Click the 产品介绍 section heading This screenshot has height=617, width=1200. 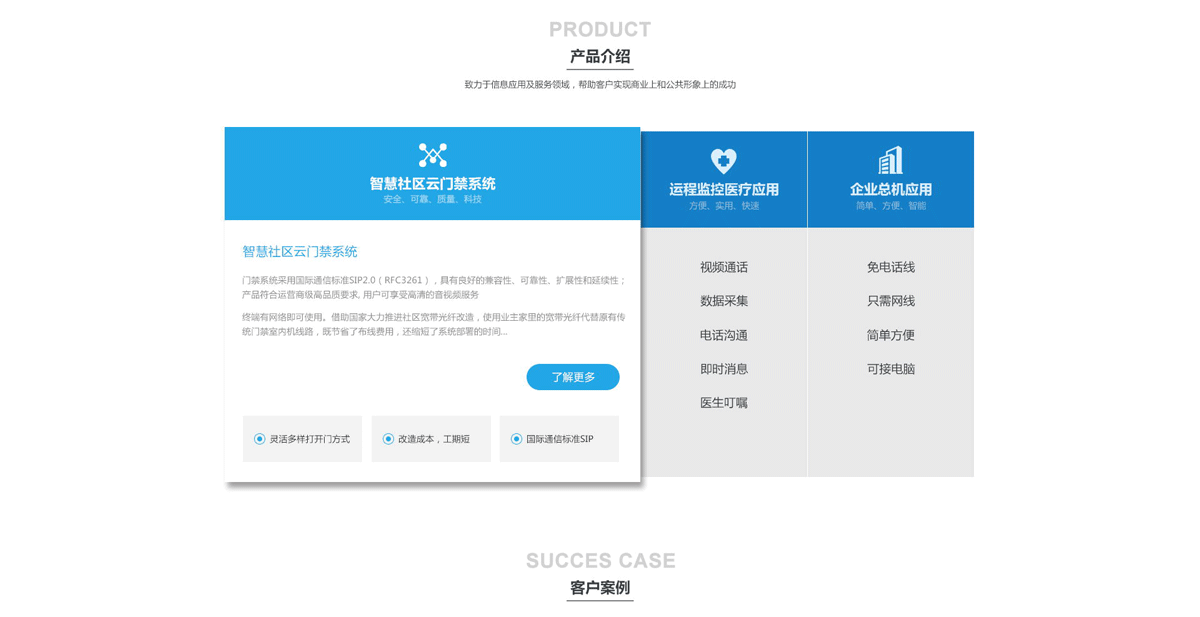(600, 57)
